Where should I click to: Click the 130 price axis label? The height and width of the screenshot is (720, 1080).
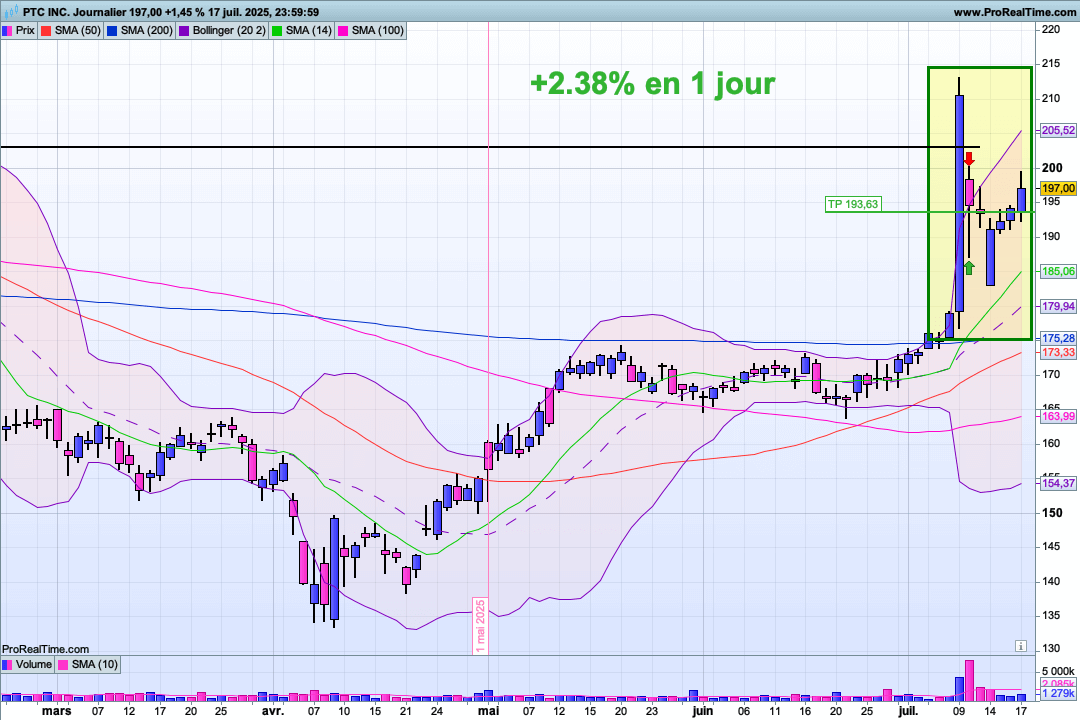pyautogui.click(x=1051, y=648)
